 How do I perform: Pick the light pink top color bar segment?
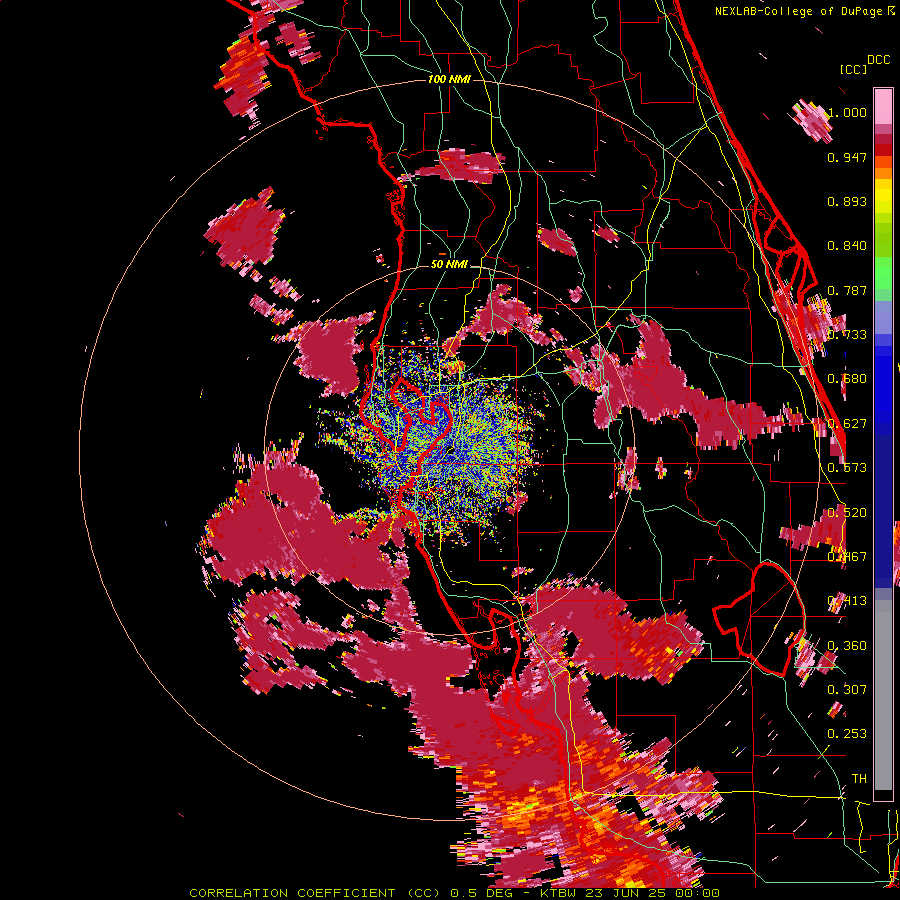(x=883, y=106)
